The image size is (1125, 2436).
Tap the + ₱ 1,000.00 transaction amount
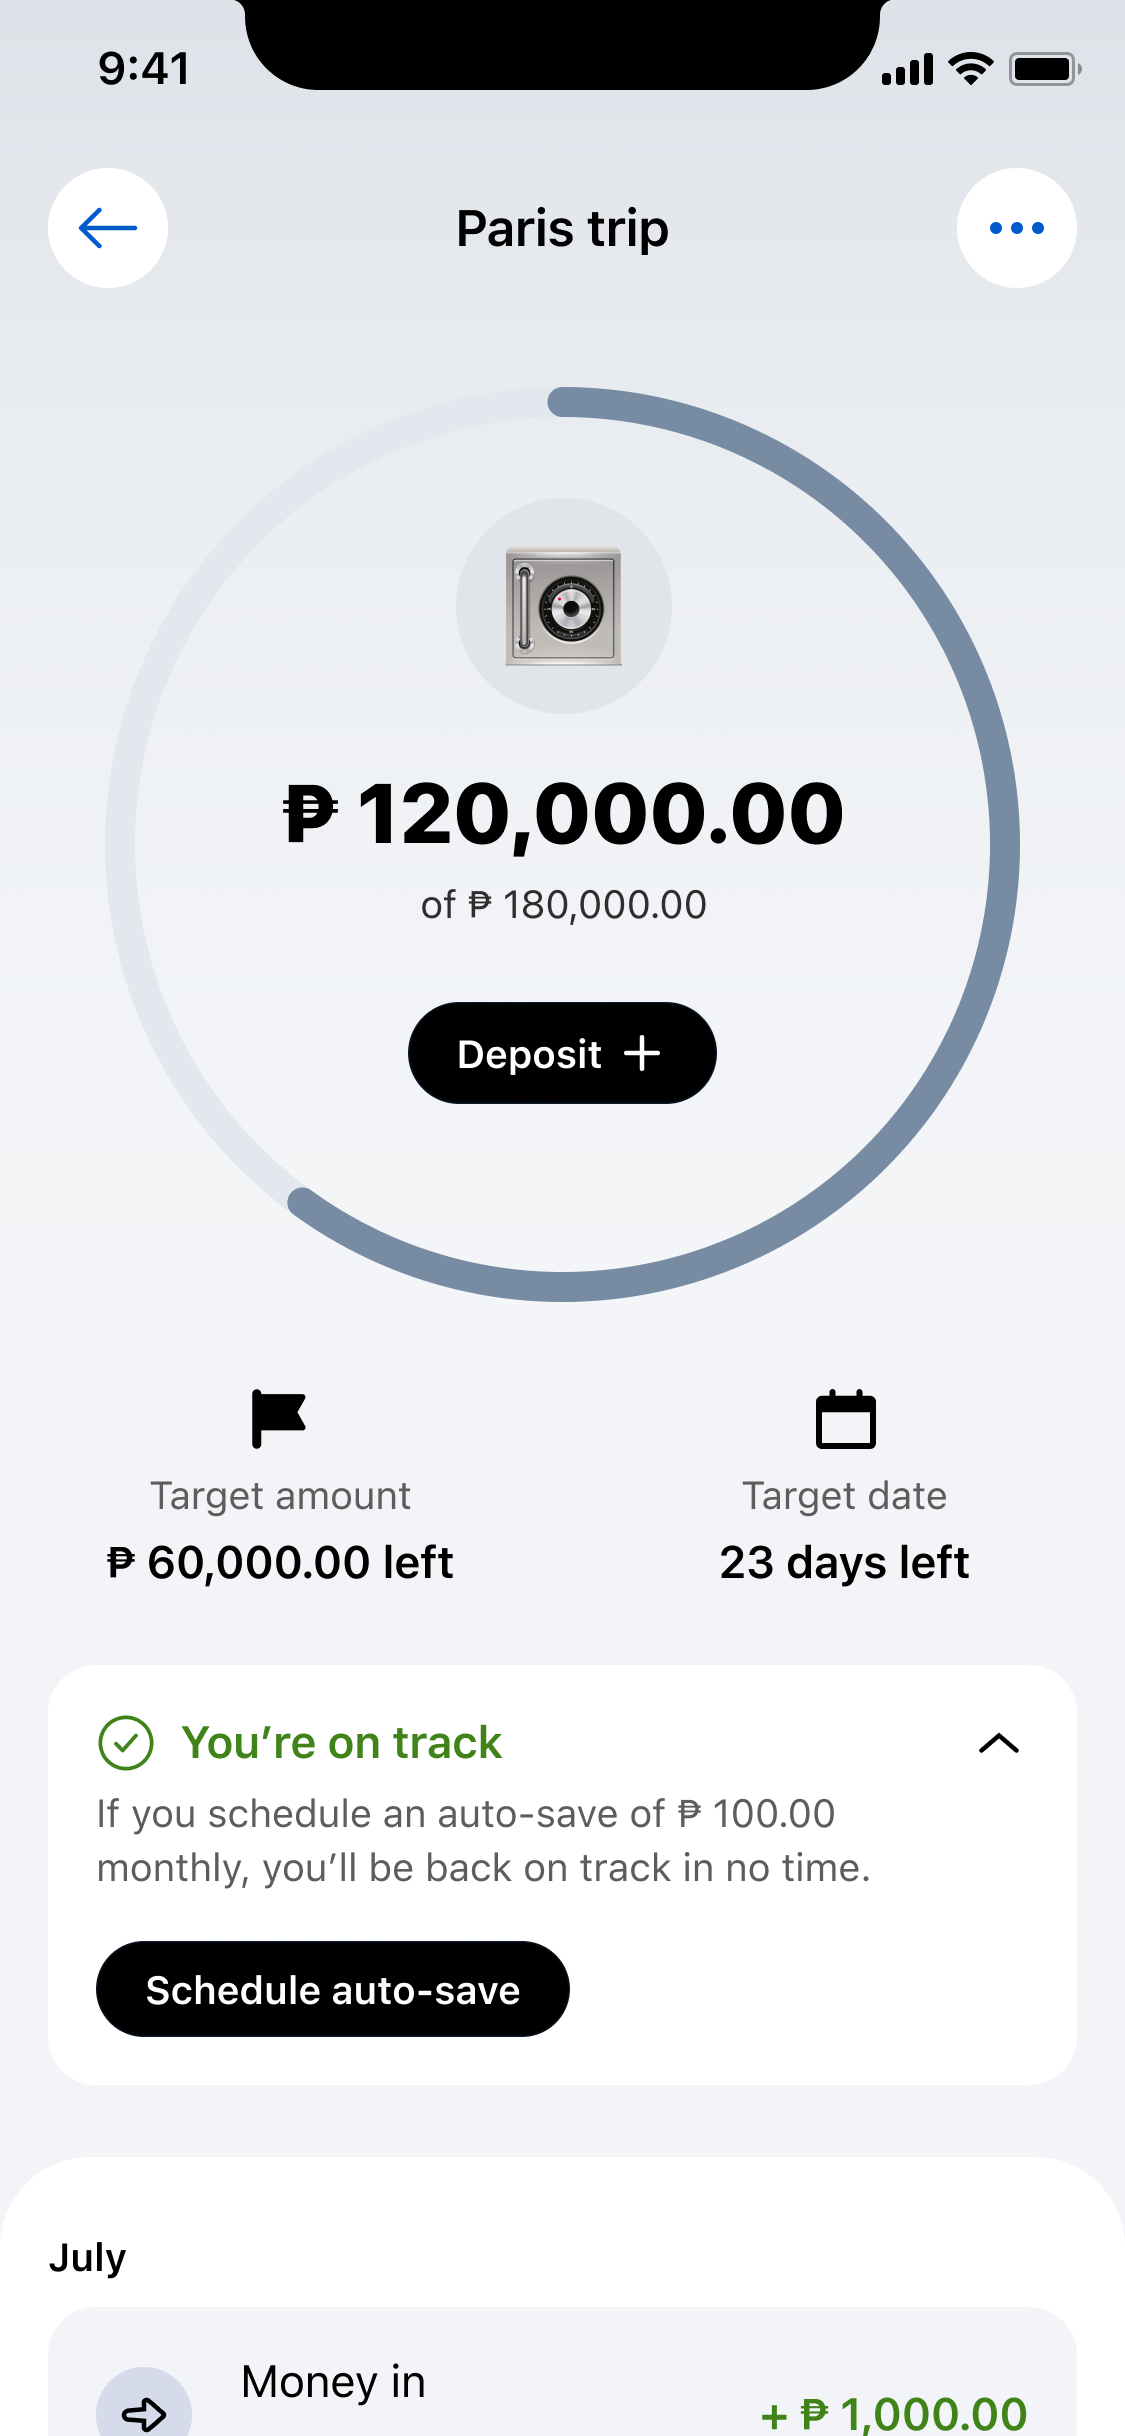894,2414
